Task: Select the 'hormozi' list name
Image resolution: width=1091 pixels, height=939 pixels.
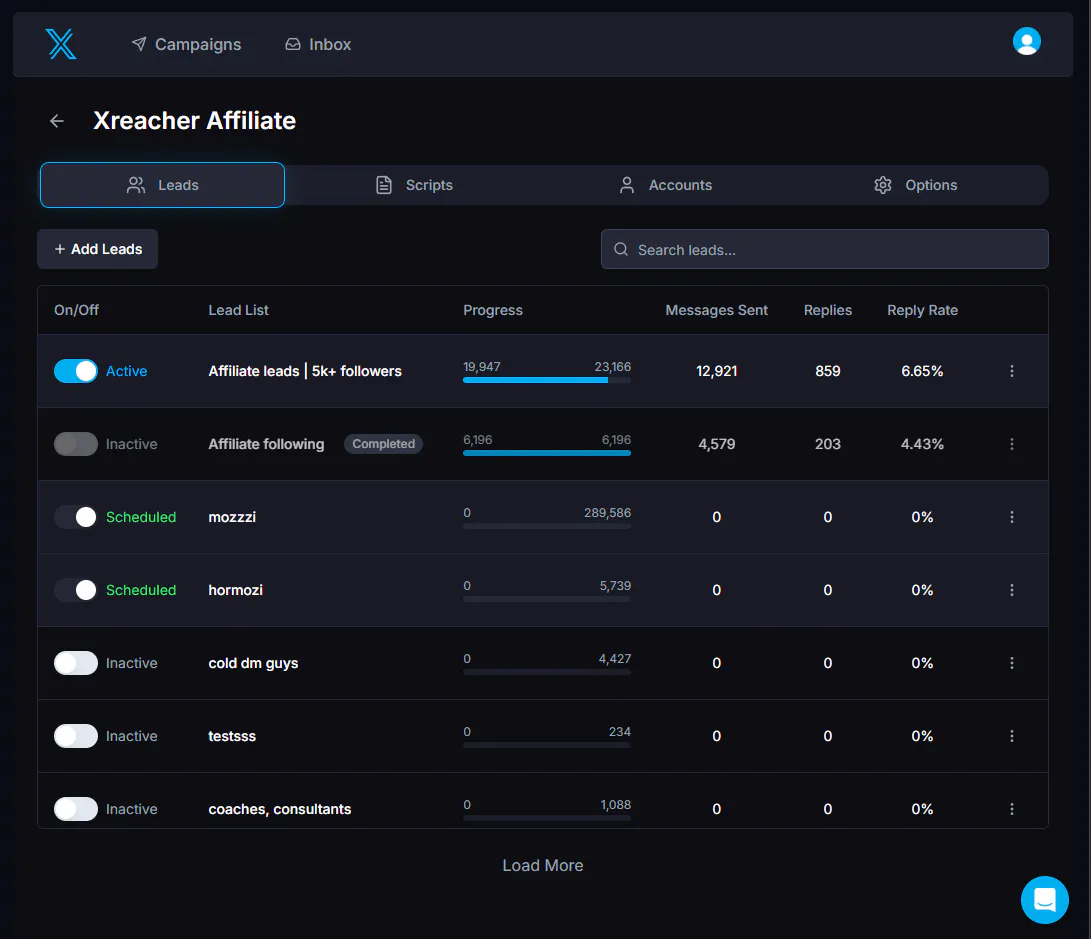Action: pos(235,590)
